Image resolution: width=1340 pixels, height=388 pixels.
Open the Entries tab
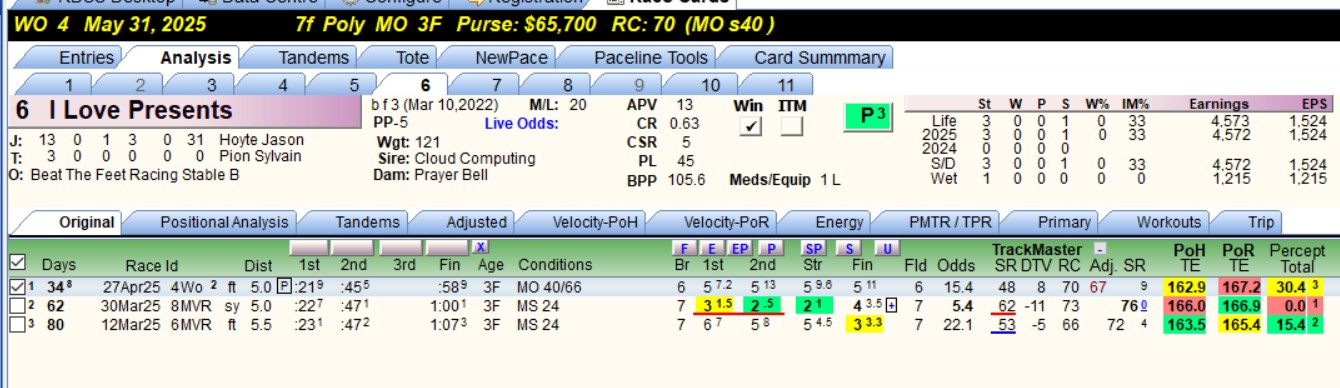(86, 57)
